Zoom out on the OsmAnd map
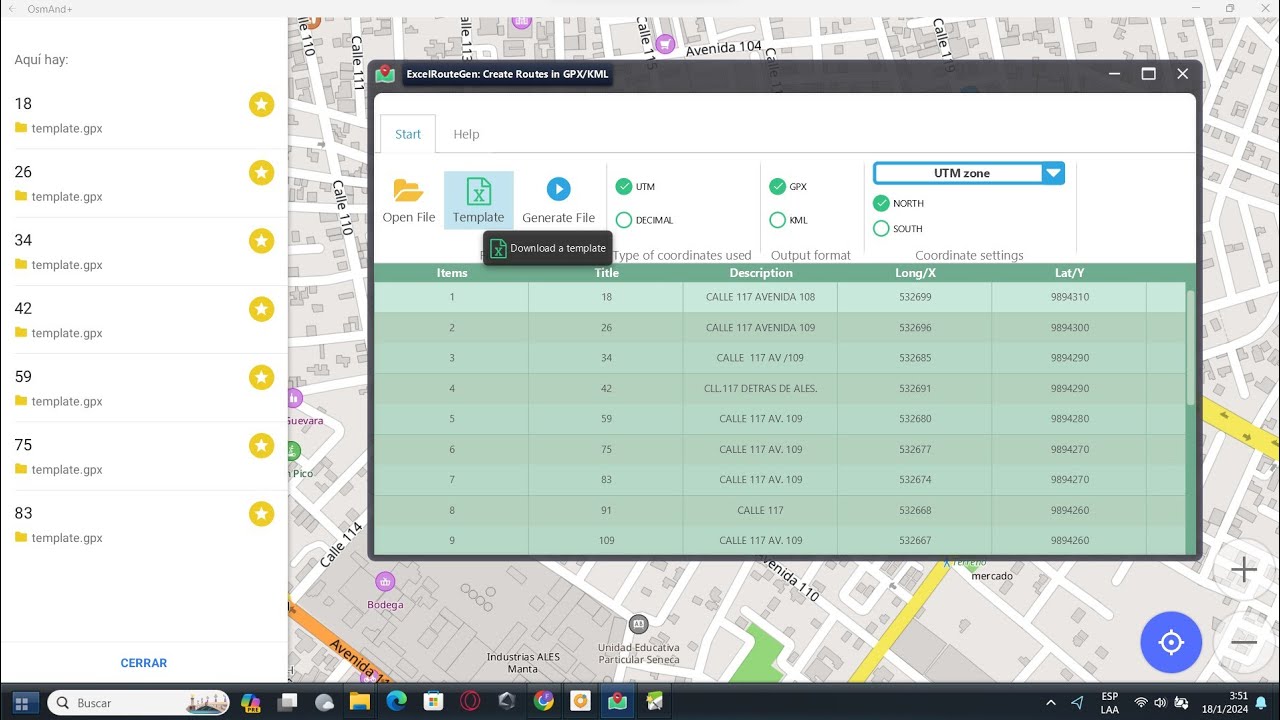Viewport: 1280px width, 720px height. (x=1244, y=642)
